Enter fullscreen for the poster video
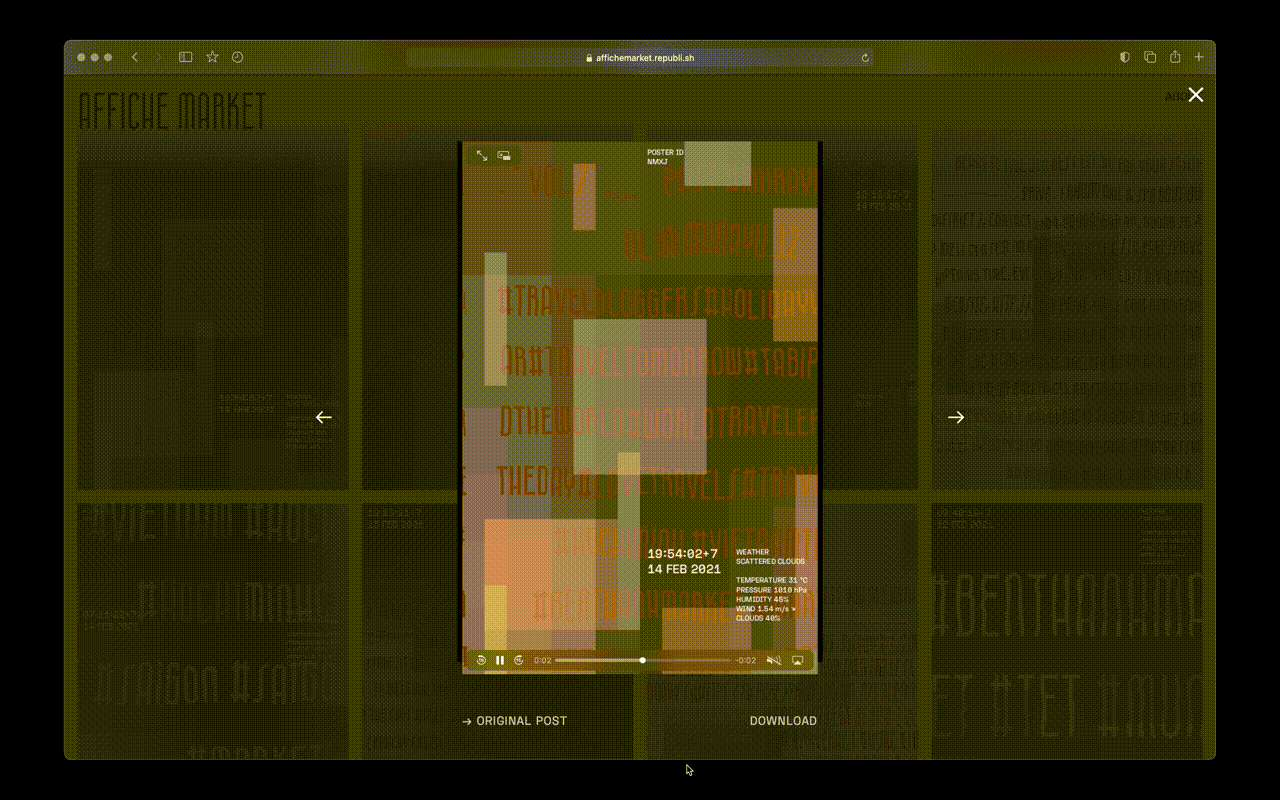The height and width of the screenshot is (800, 1280). point(482,156)
